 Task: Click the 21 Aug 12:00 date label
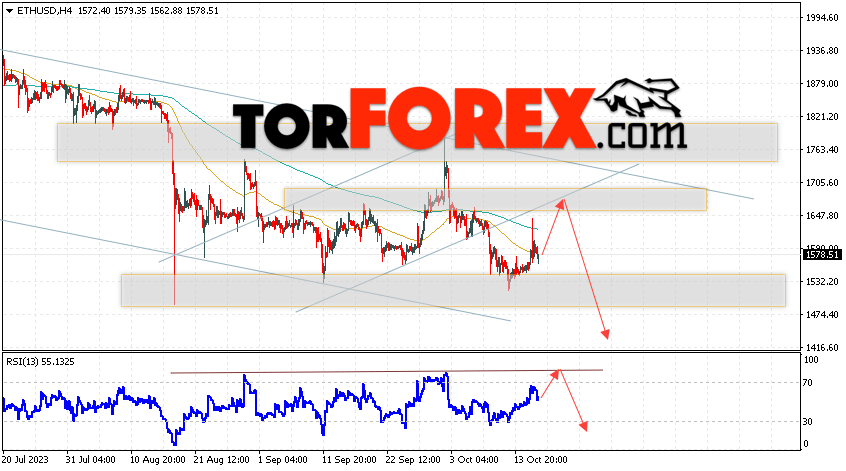click(222, 460)
